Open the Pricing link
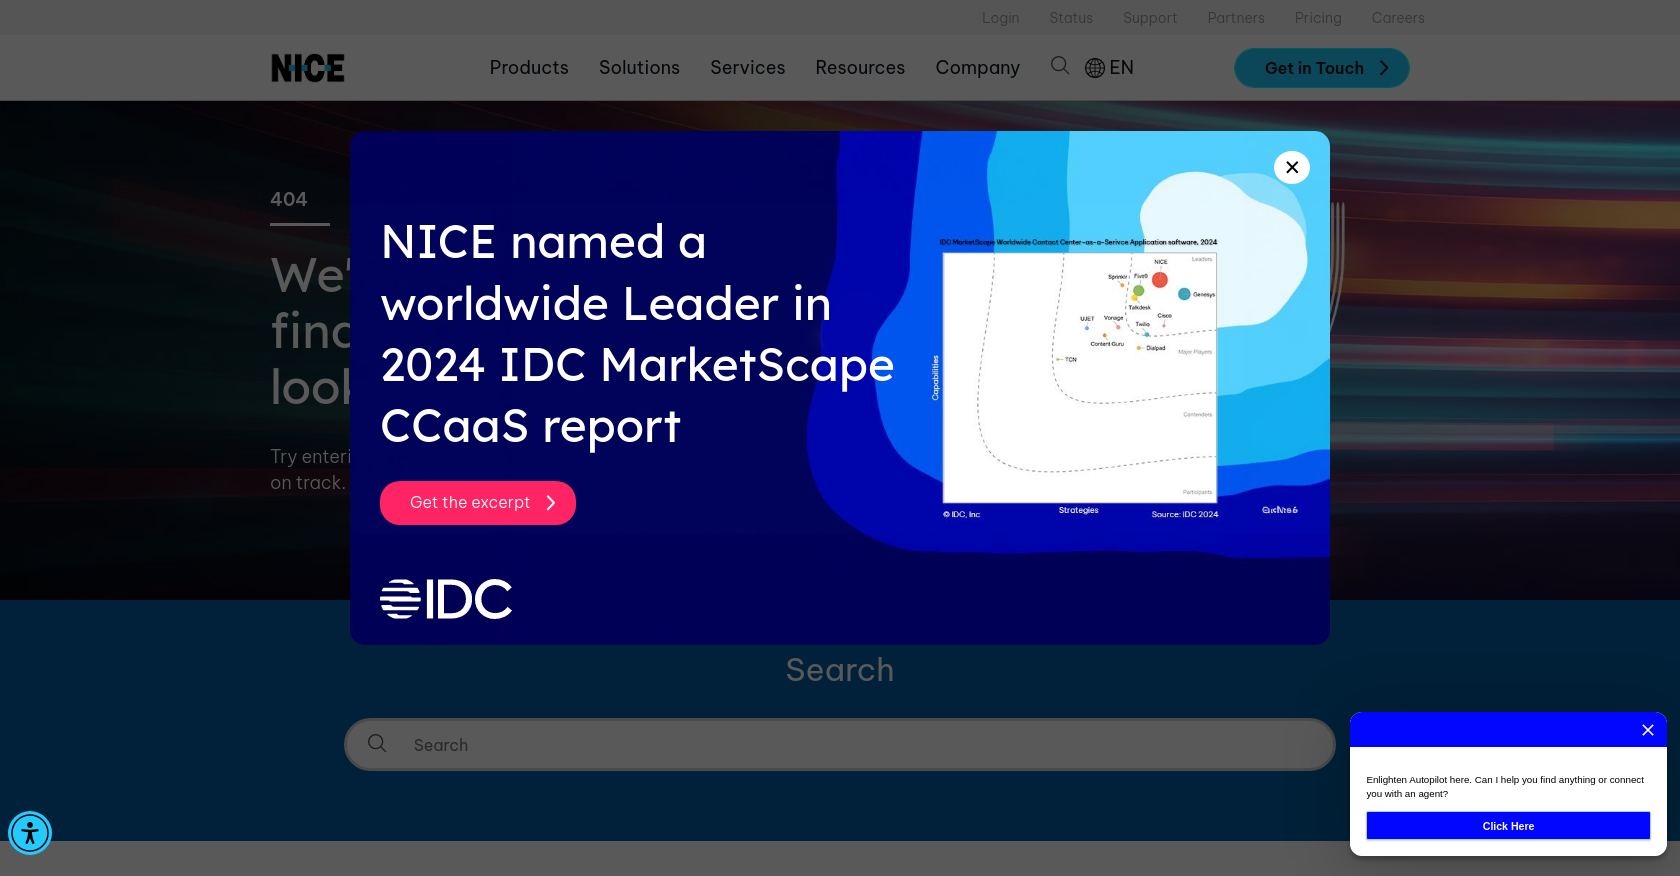This screenshot has height=876, width=1680. 1318,18
